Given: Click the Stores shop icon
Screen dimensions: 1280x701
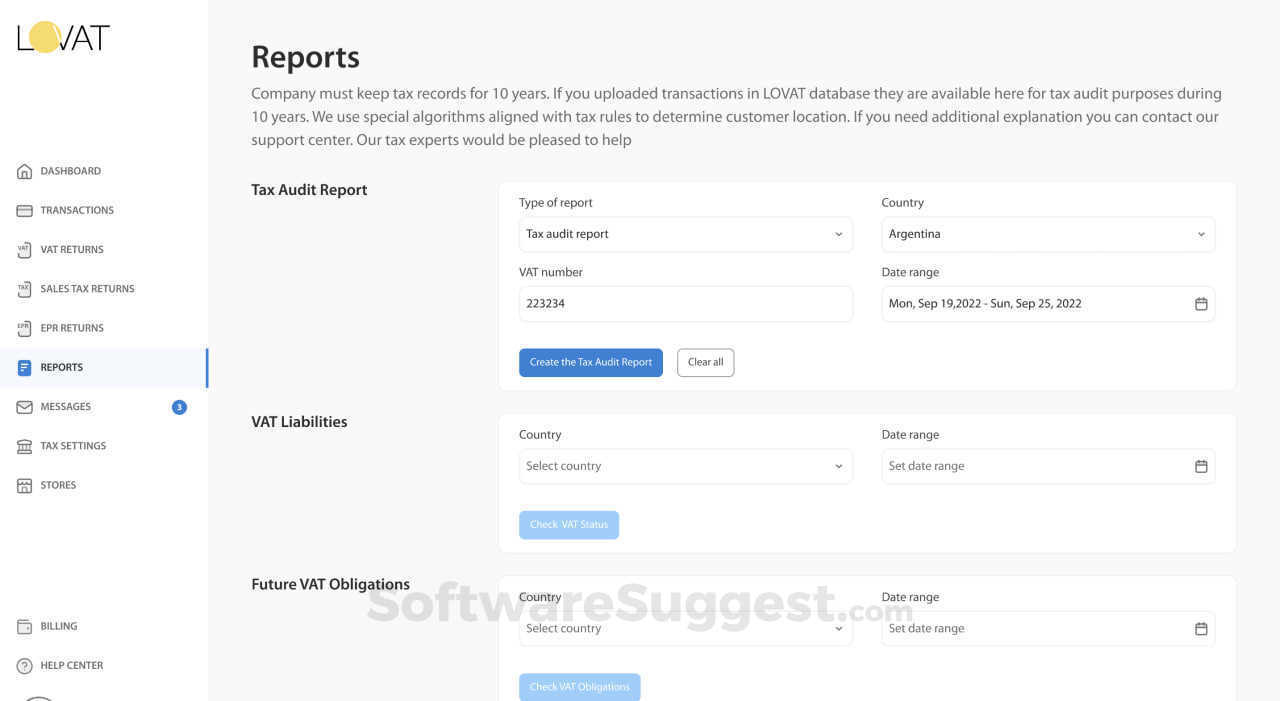Looking at the screenshot, I should pyautogui.click(x=25, y=486).
